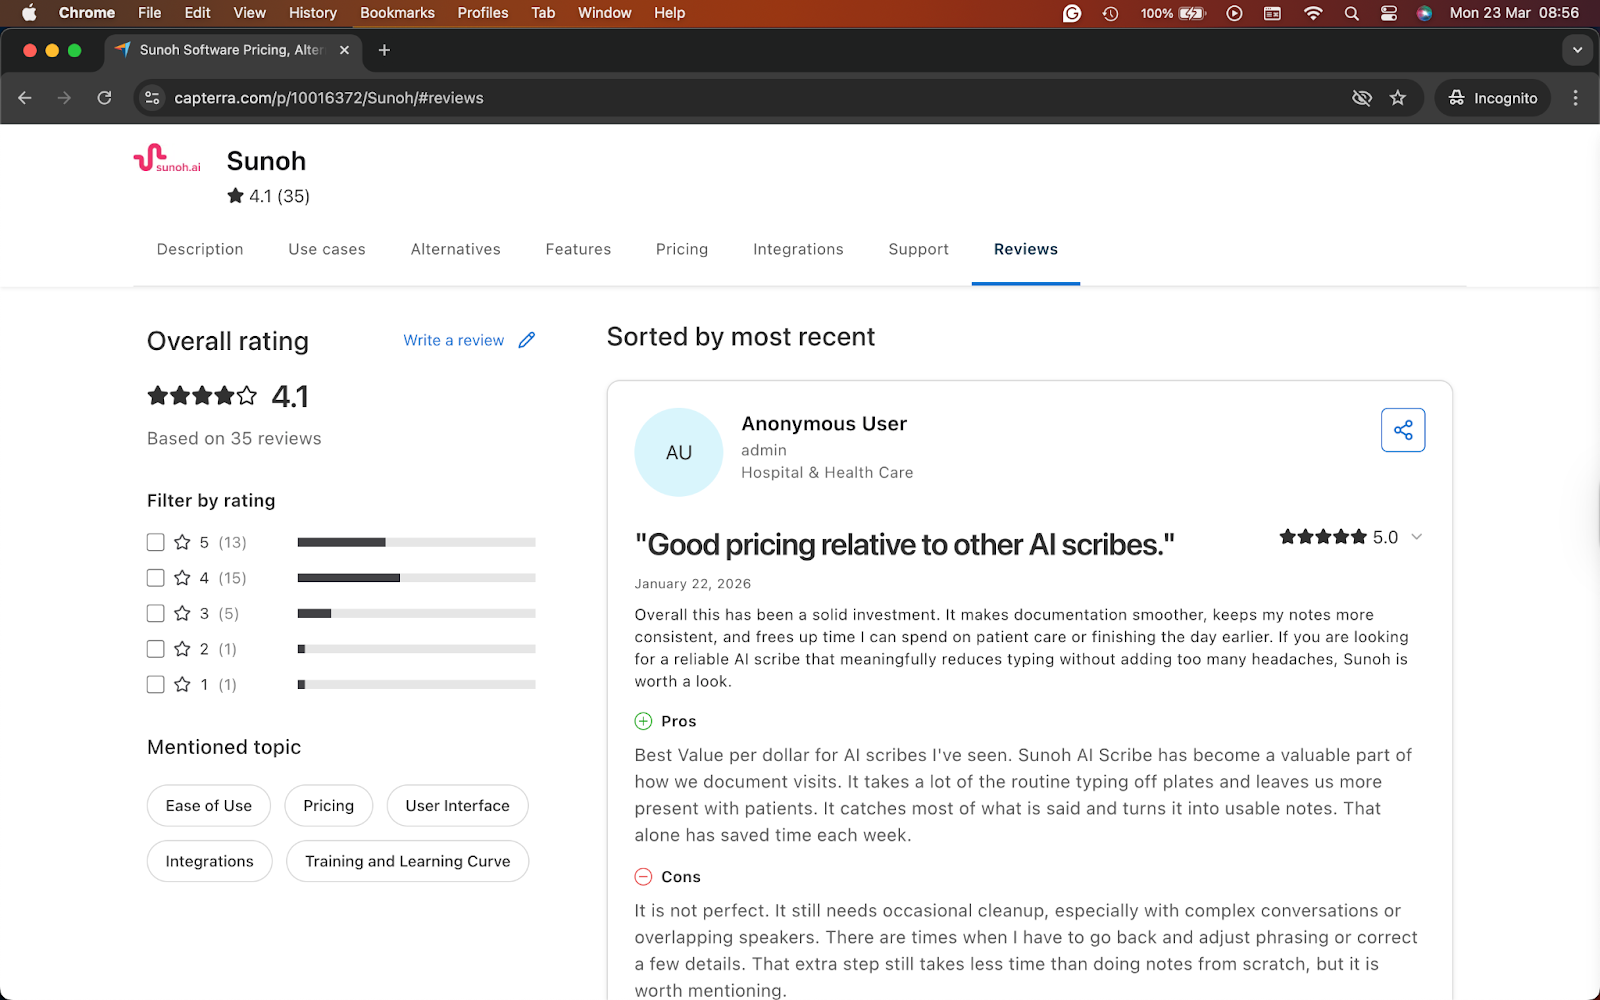Check the 1 star rating filter
Viewport: 1600px width, 1000px height.
[155, 684]
